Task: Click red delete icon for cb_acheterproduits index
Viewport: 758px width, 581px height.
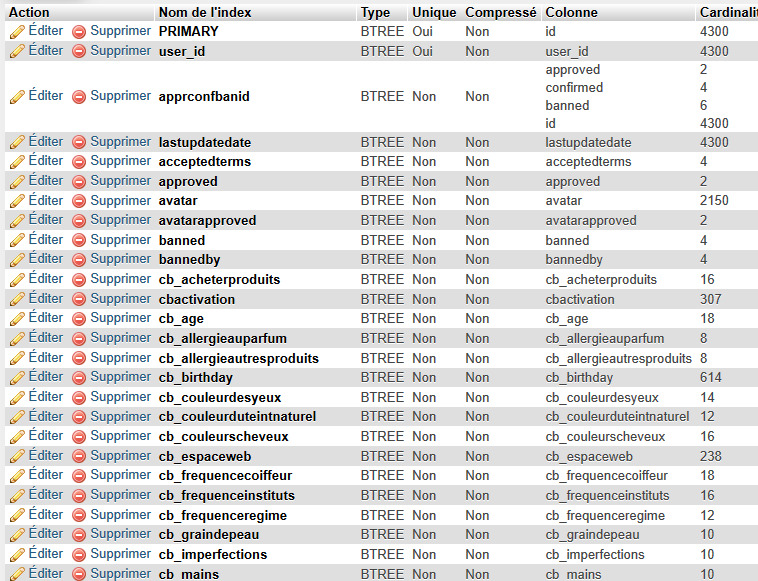Action: point(79,280)
